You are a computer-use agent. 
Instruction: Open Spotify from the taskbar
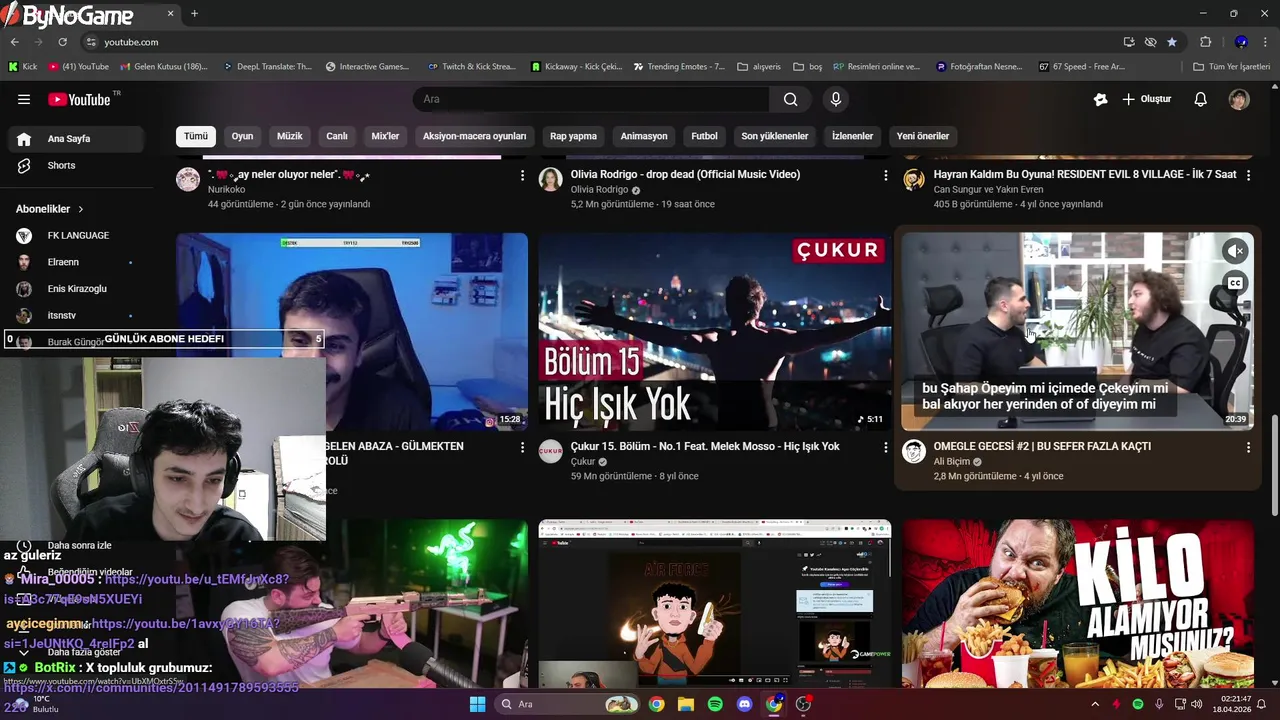coord(715,704)
